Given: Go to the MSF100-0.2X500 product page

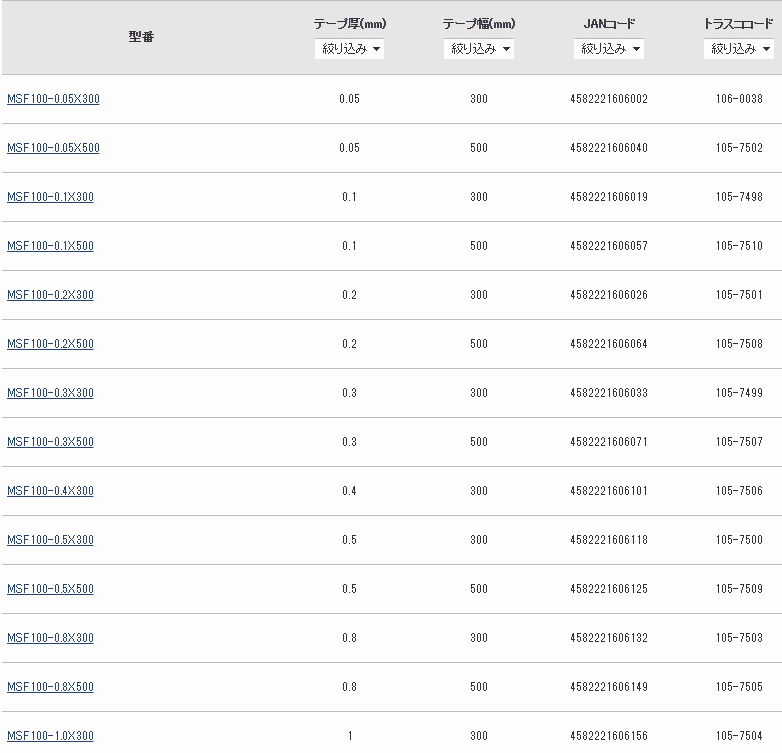Looking at the screenshot, I should click(50, 344).
